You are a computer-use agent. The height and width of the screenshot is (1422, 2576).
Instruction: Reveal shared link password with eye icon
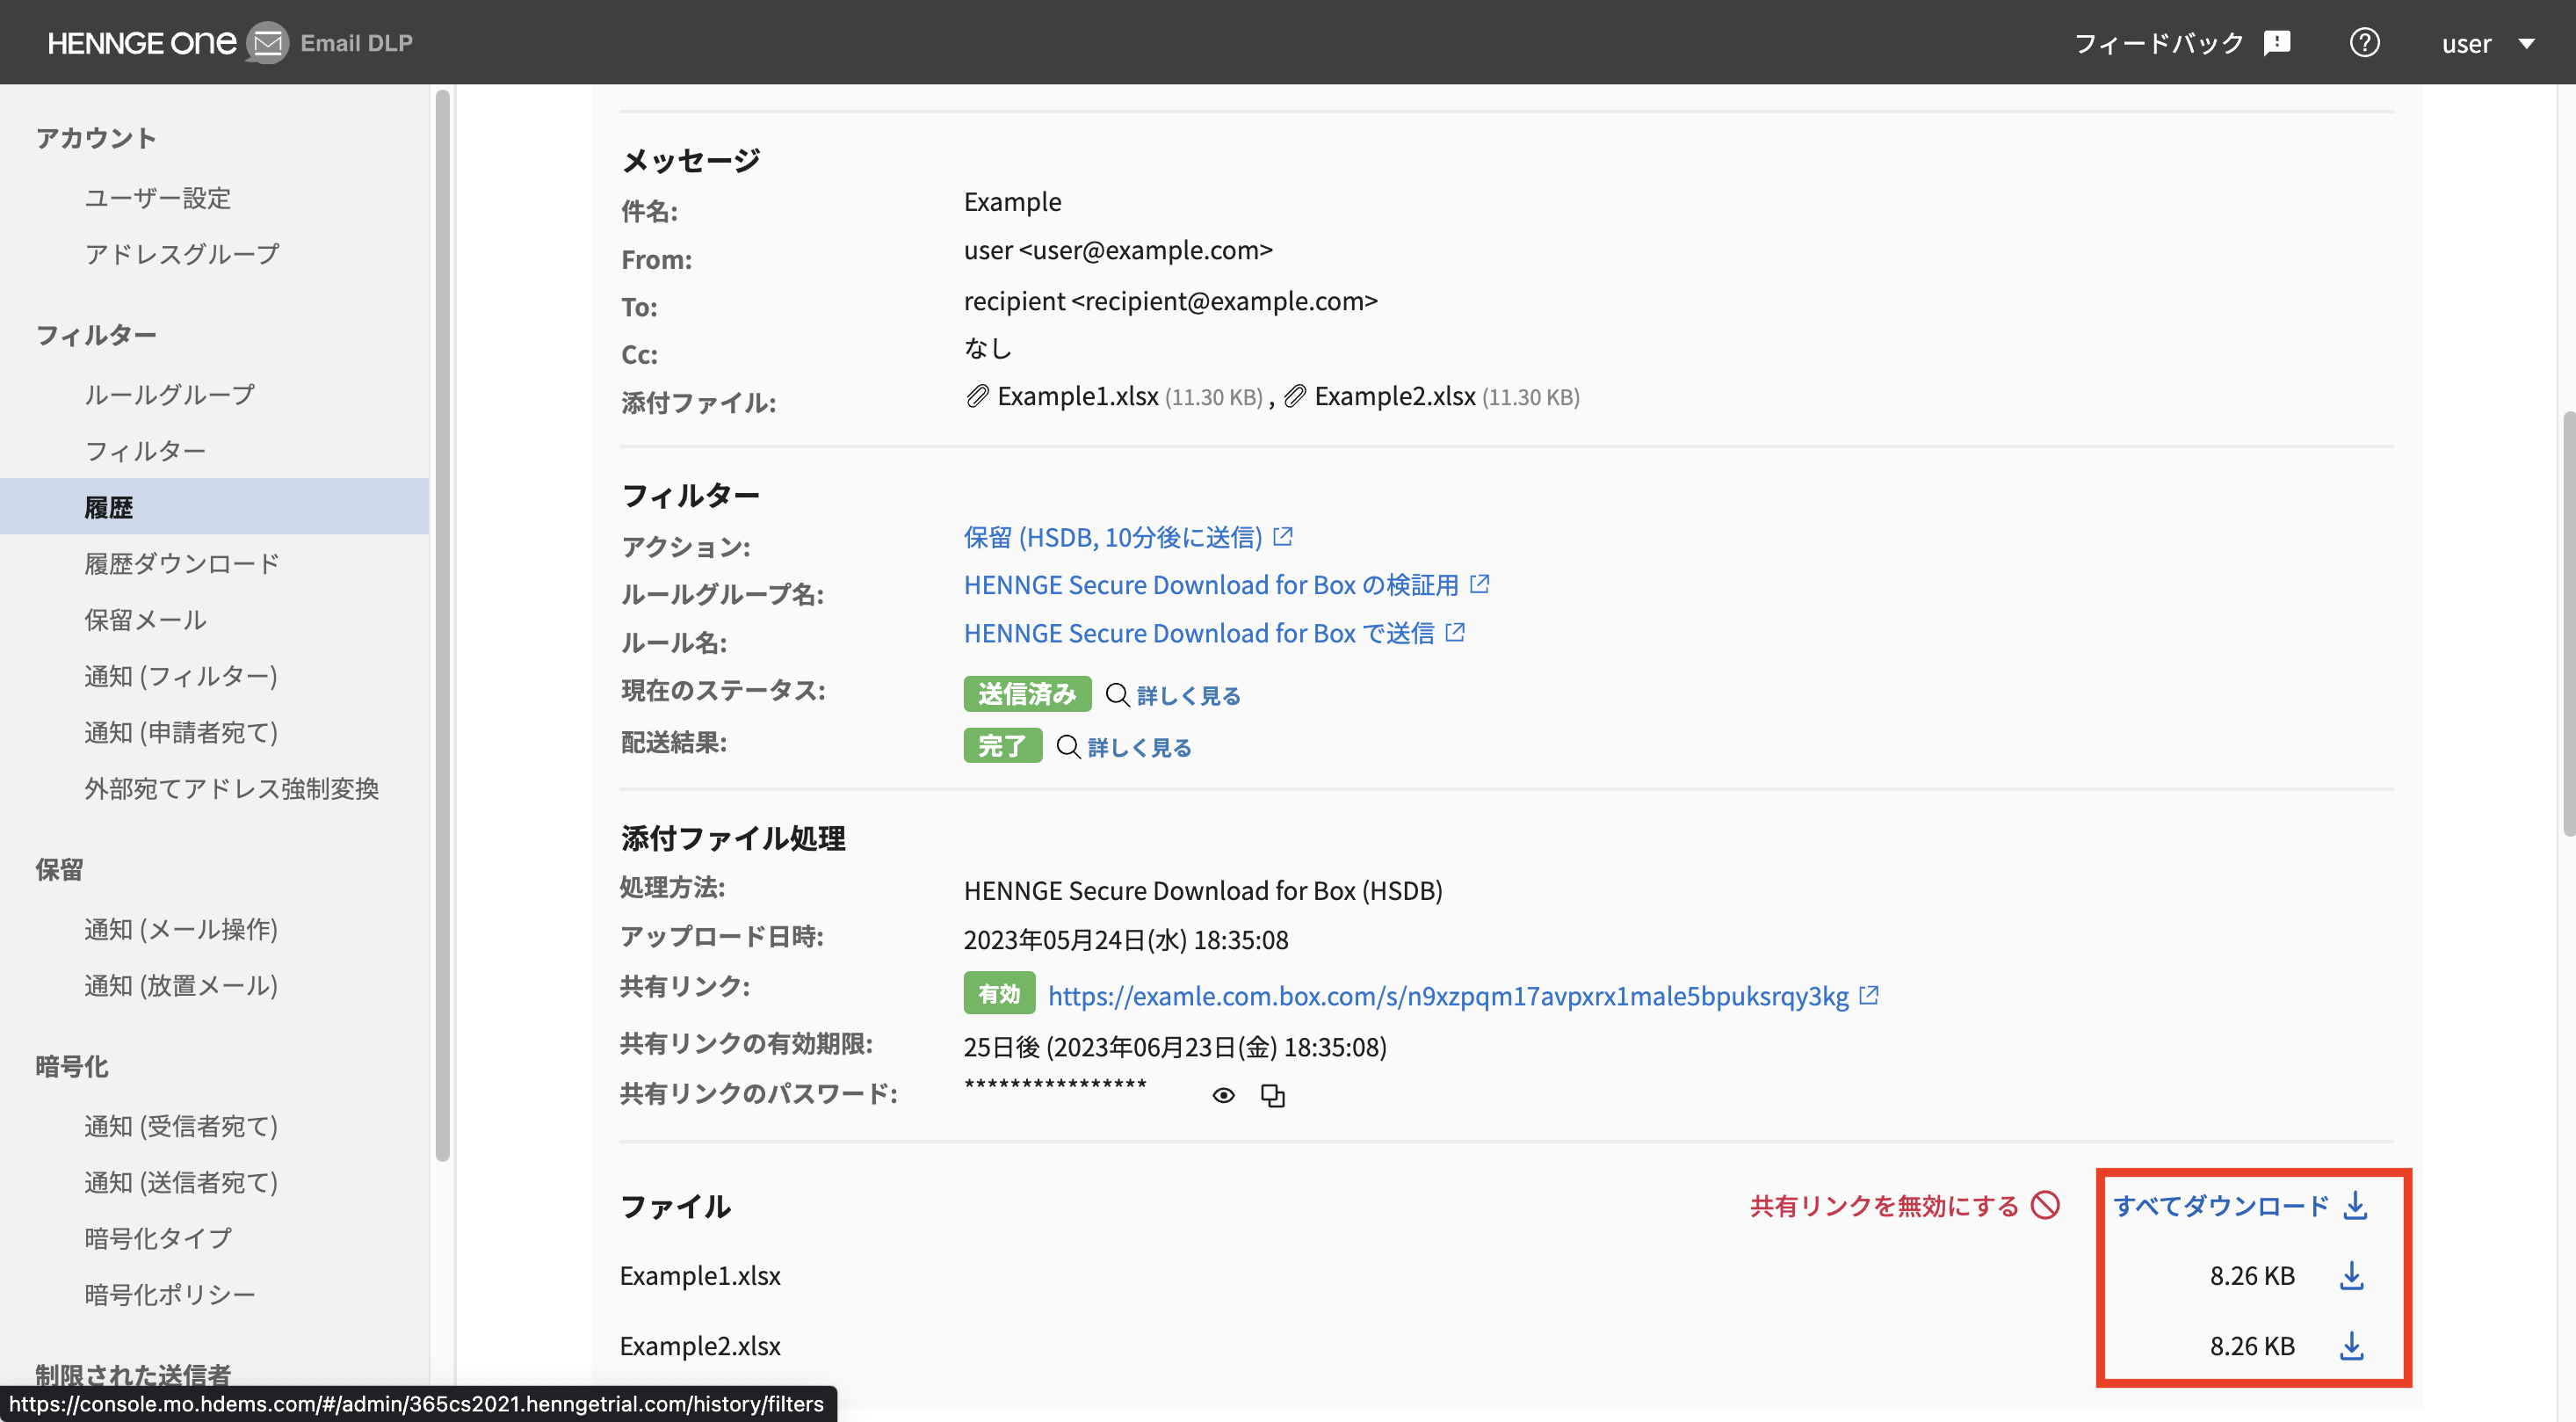pos(1222,1096)
